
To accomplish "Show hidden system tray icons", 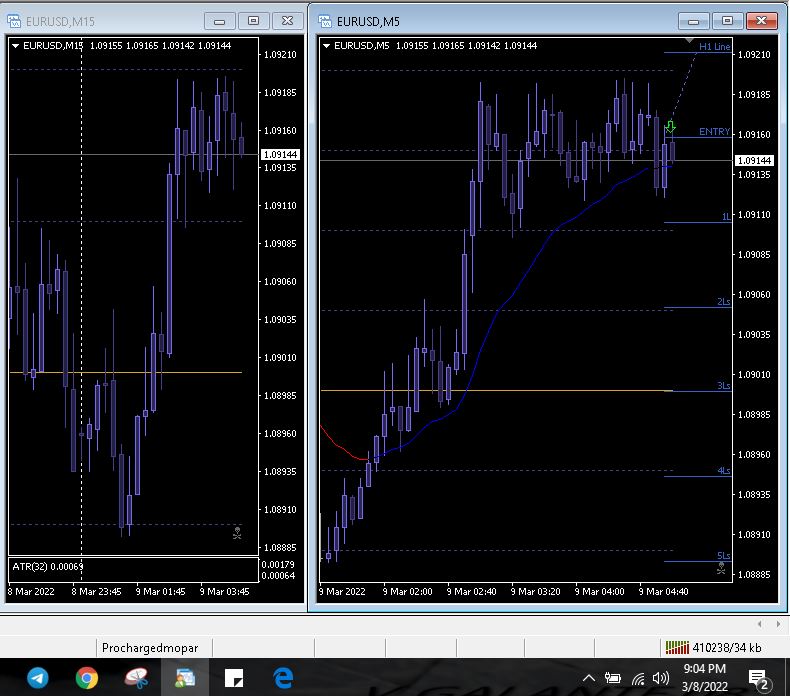I will 589,678.
